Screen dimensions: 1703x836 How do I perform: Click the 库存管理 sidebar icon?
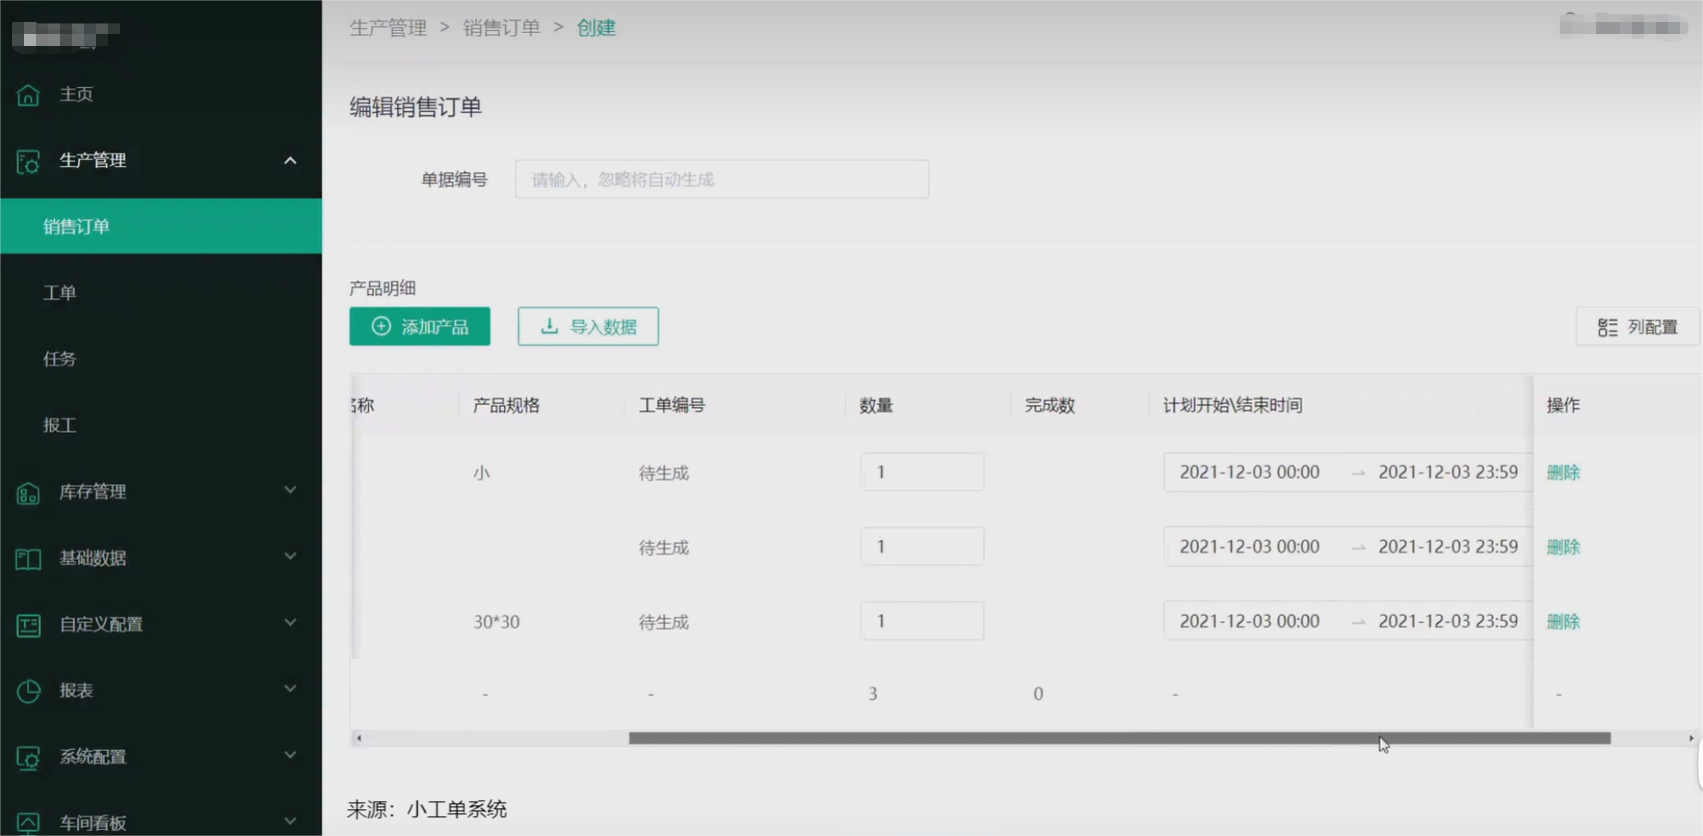(28, 492)
